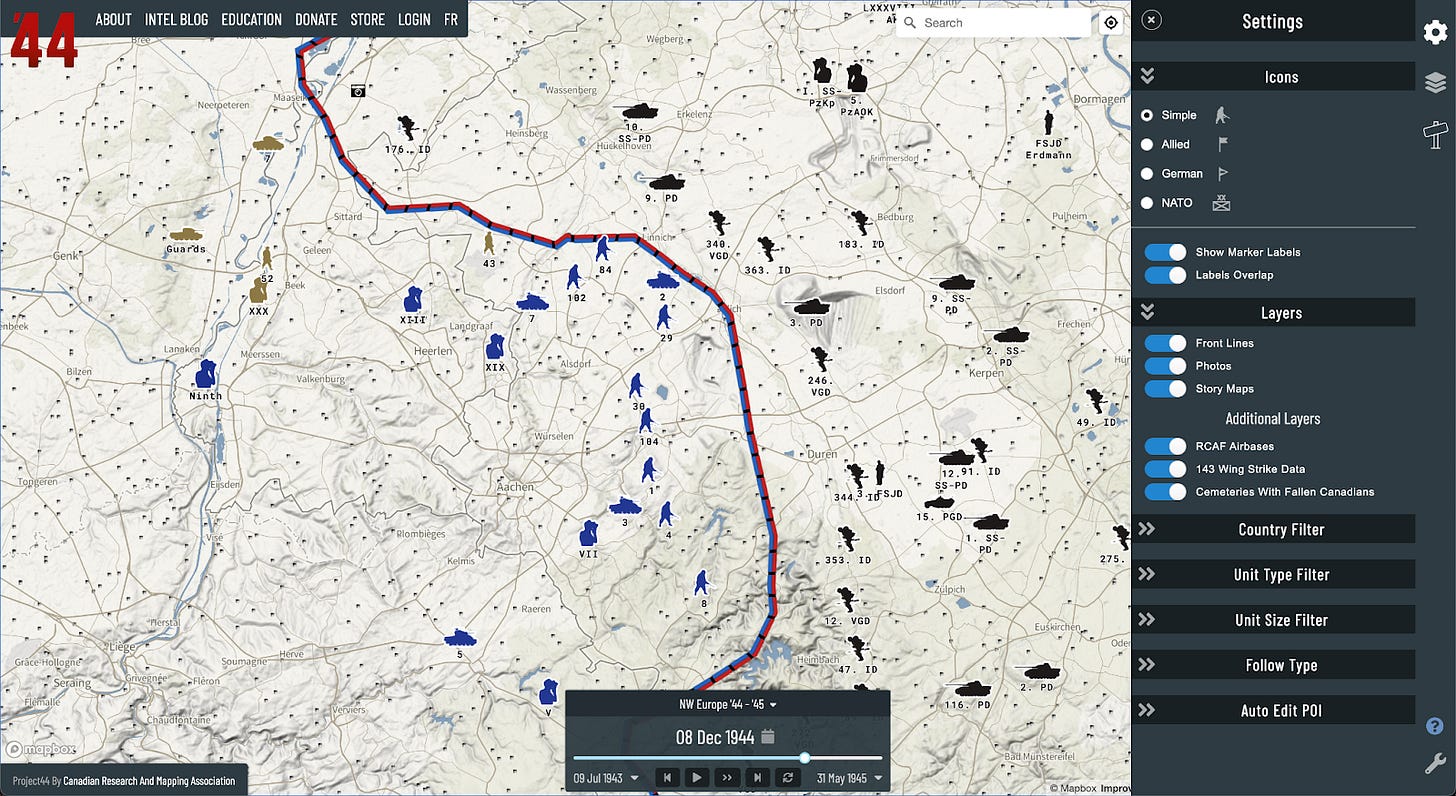
Task: Select the 15. PGD unit marker
Action: click(938, 504)
